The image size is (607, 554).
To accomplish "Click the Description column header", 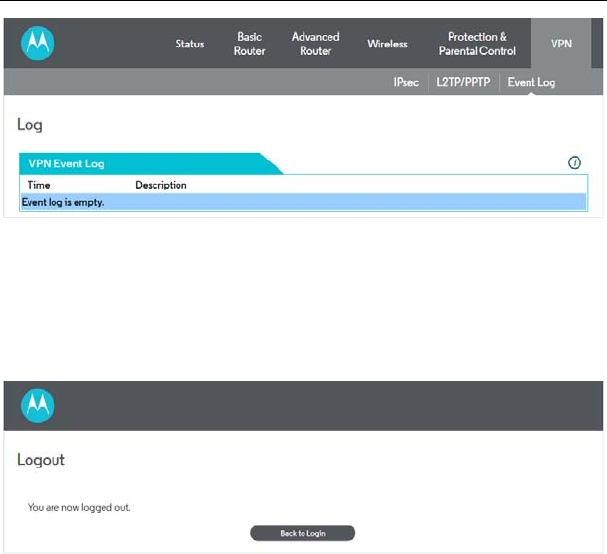I will [x=161, y=185].
